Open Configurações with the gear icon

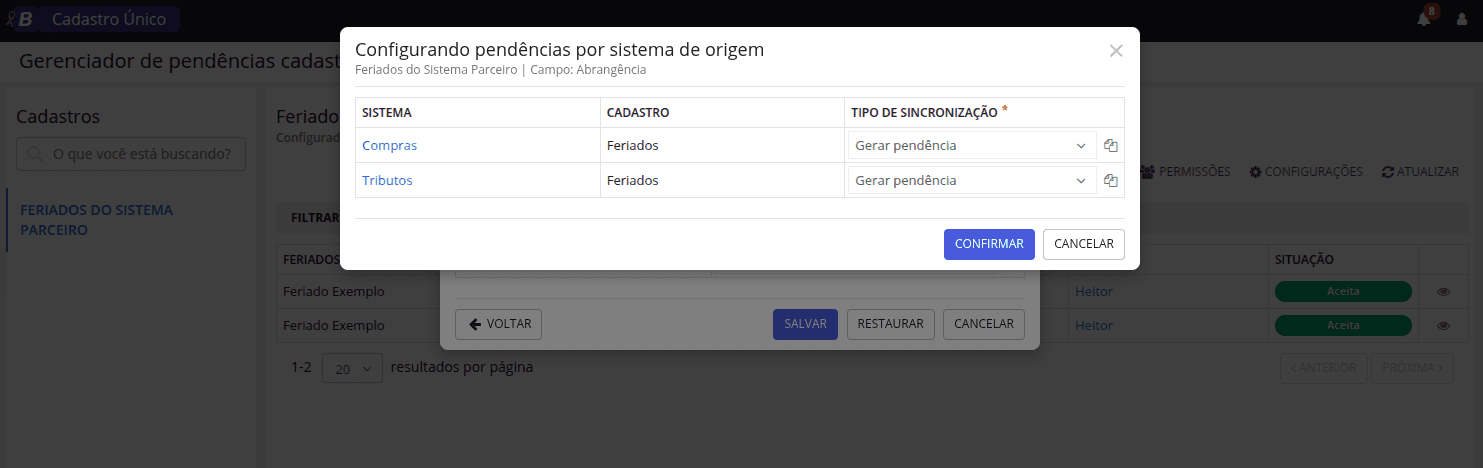[1255, 172]
